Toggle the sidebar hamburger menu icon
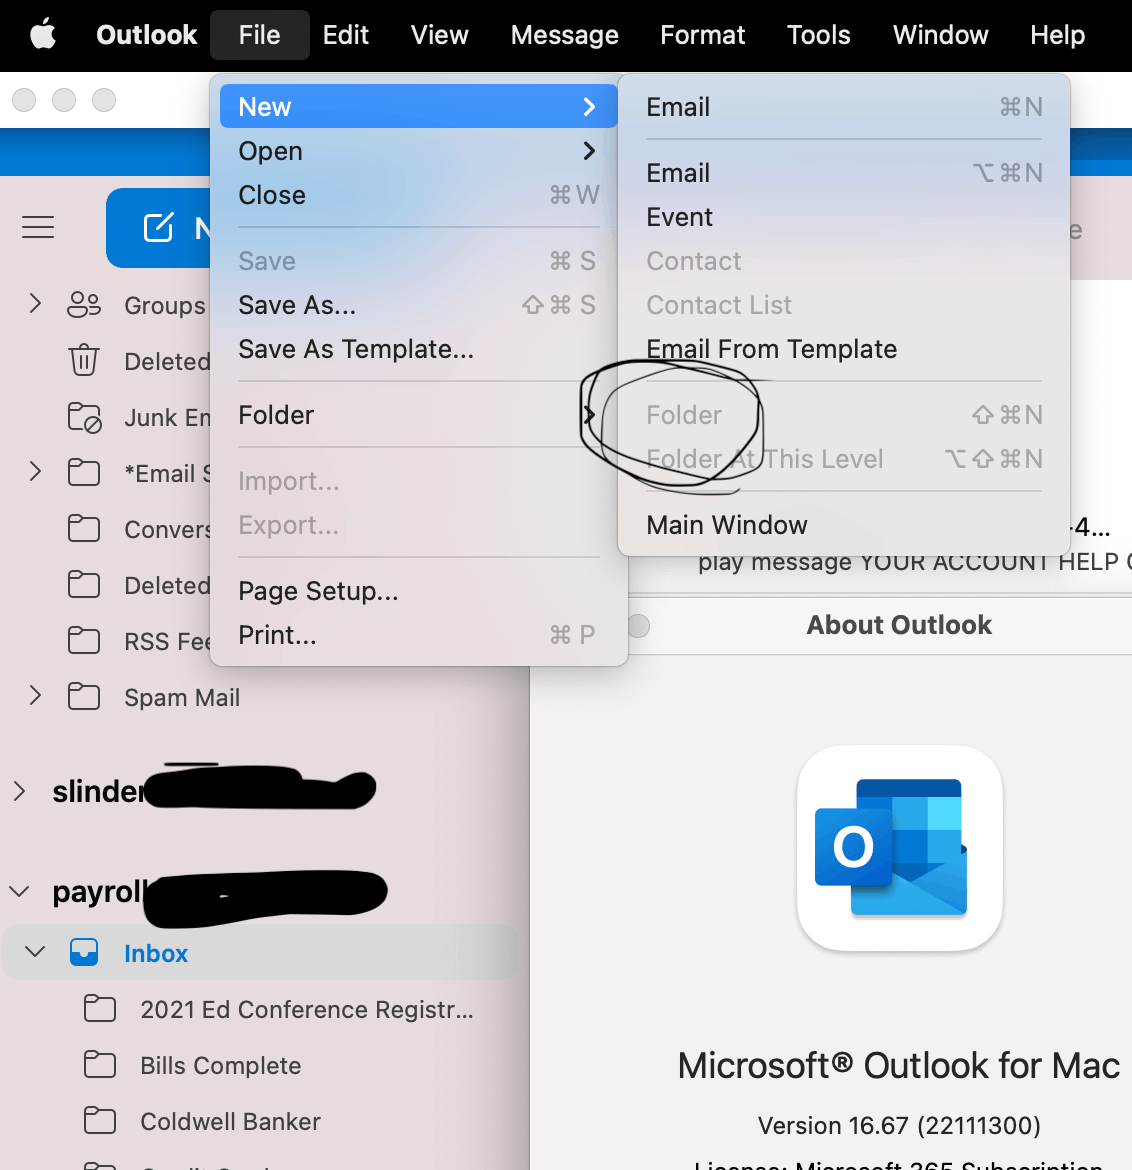The height and width of the screenshot is (1170, 1132). (38, 227)
